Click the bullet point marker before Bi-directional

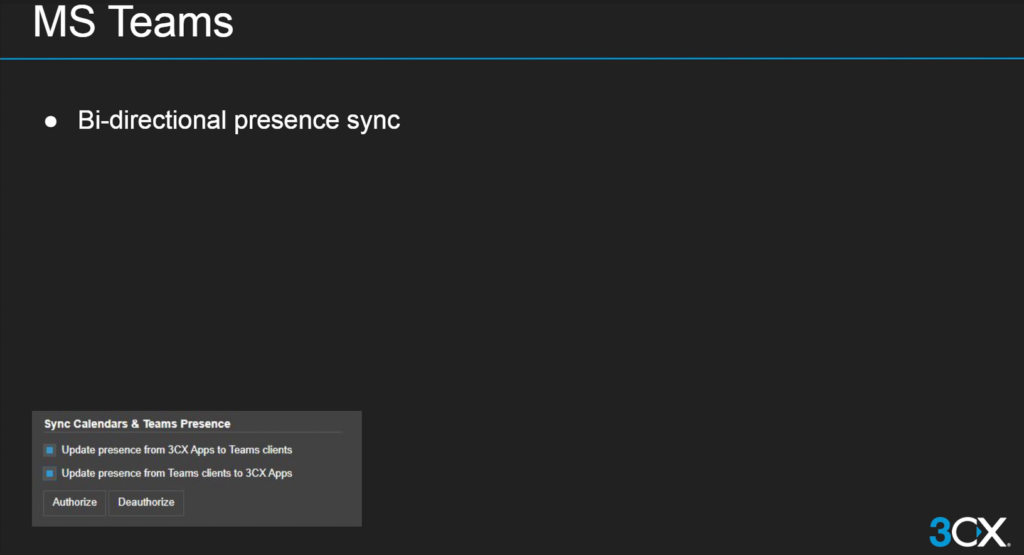tap(52, 121)
